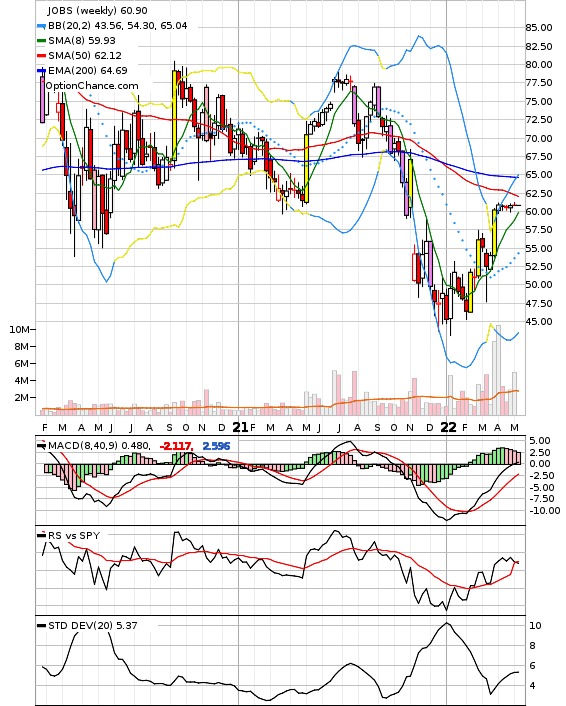Viewport: 566px width, 706px height.
Task: Open the OptionChance.com watermark link
Action: pos(92,86)
